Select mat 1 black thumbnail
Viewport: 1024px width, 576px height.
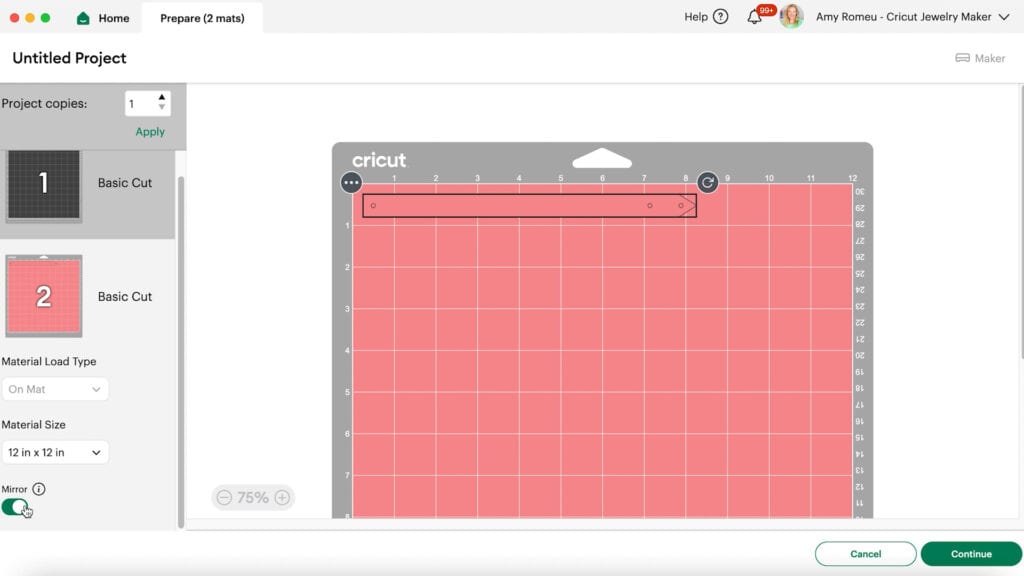coord(44,184)
